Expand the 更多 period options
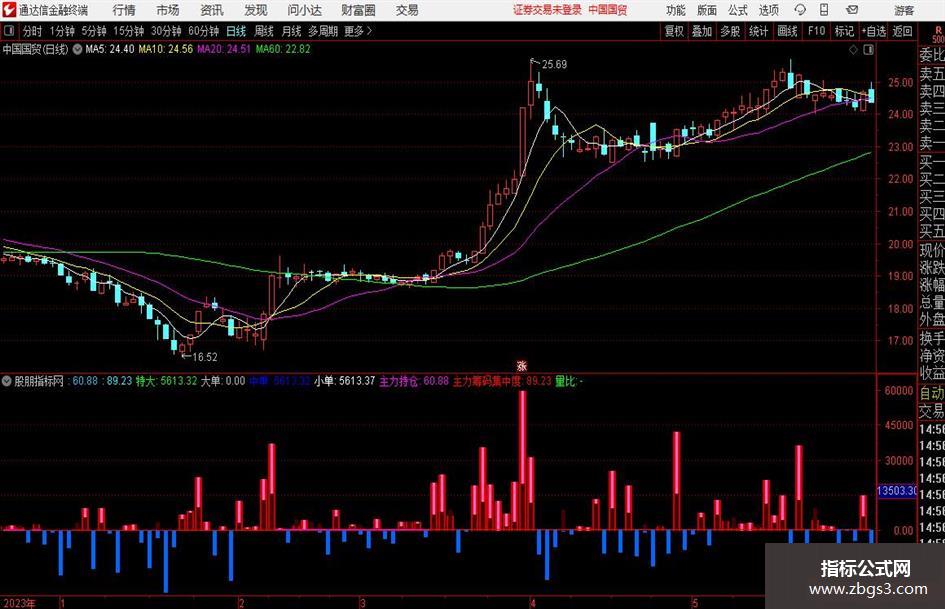Screen dimensions: 945x609 click(358, 31)
